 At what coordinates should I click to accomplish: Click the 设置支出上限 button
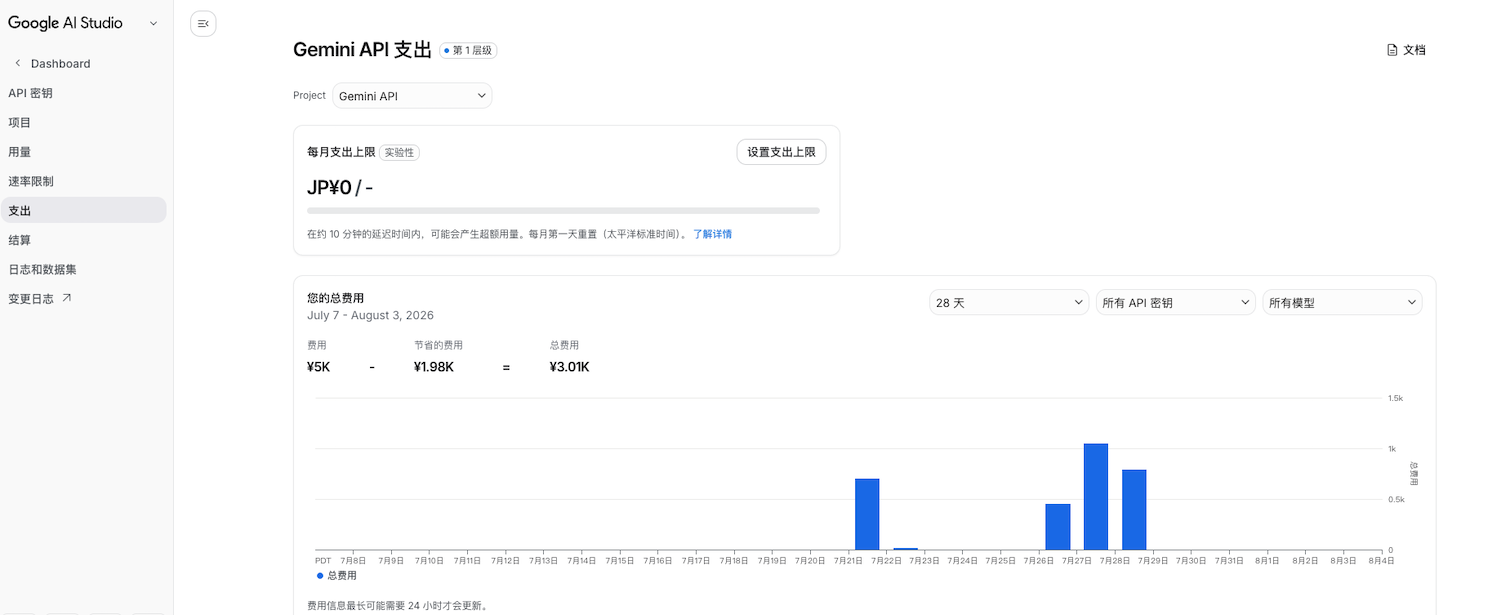coord(781,152)
